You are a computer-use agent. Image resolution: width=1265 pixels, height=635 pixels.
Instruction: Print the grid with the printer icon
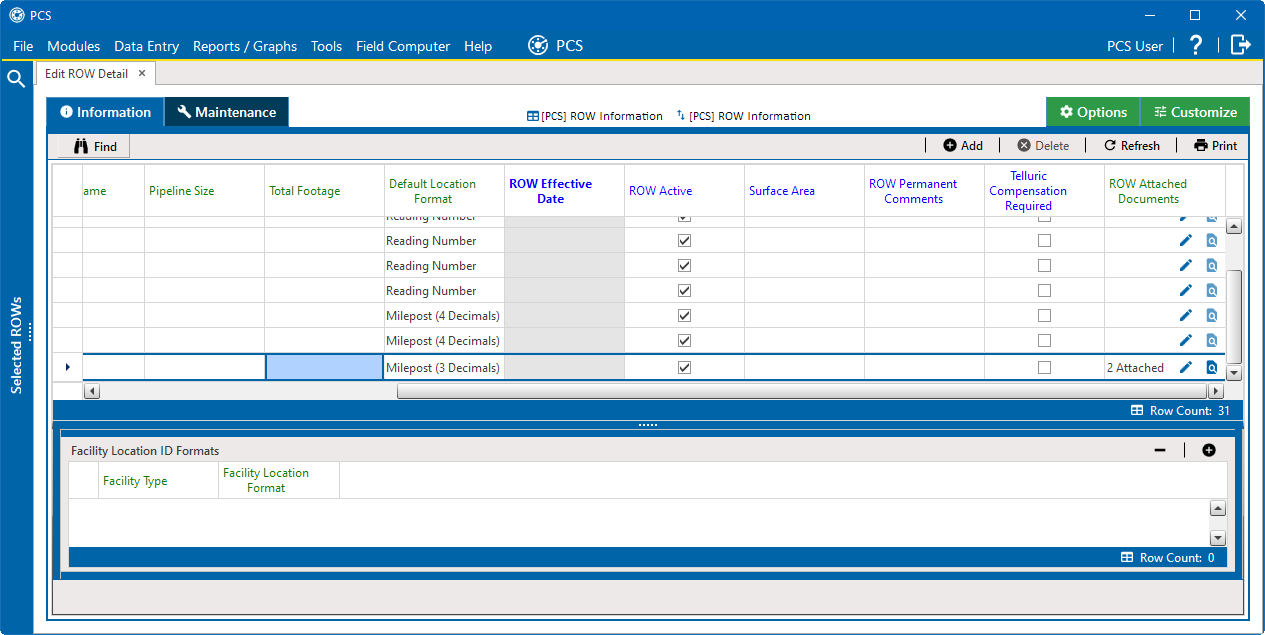click(1215, 146)
